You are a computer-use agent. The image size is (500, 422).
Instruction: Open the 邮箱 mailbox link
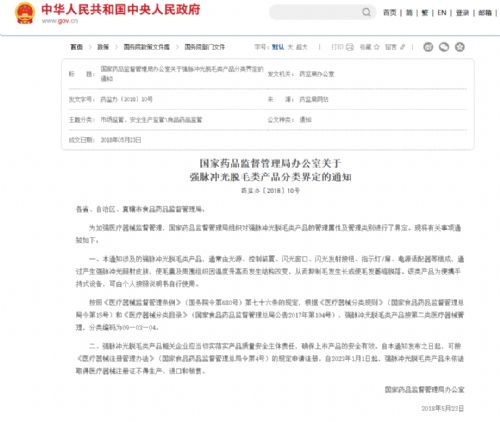coord(485,13)
